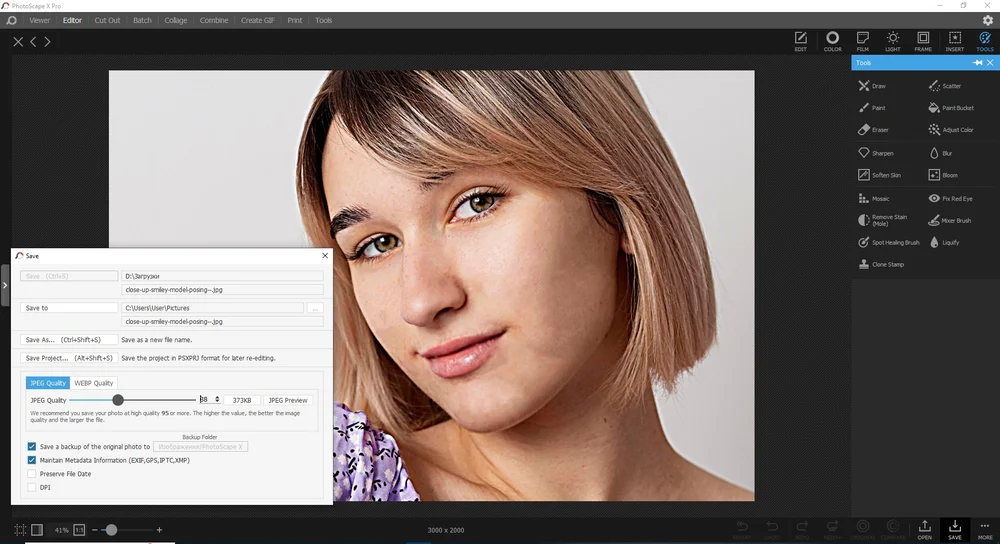The width and height of the screenshot is (1000, 544).
Task: Close the Save dialog
Action: [x=325, y=255]
